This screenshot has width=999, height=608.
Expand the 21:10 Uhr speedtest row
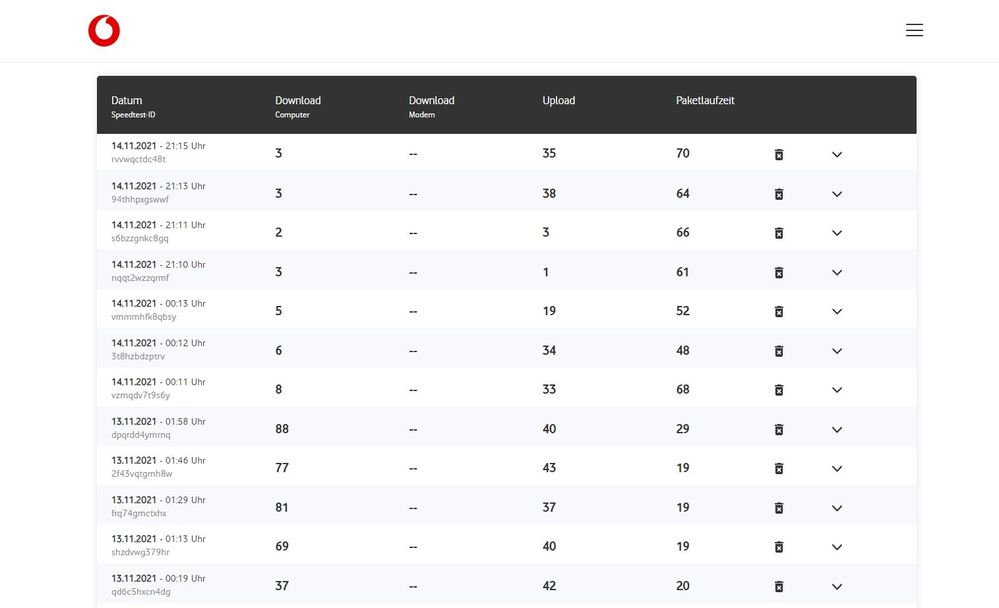point(837,272)
